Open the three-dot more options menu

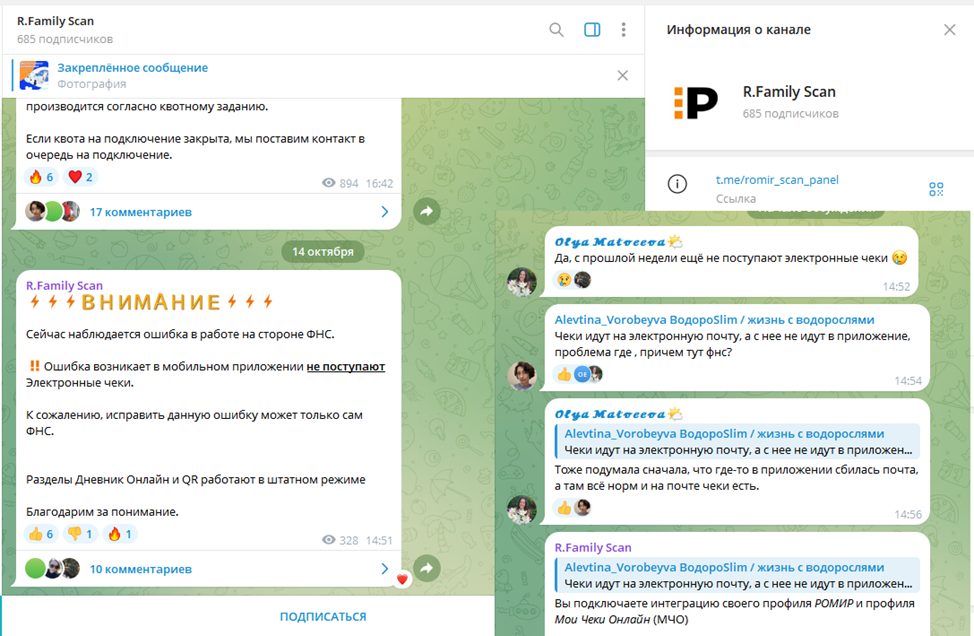(624, 30)
